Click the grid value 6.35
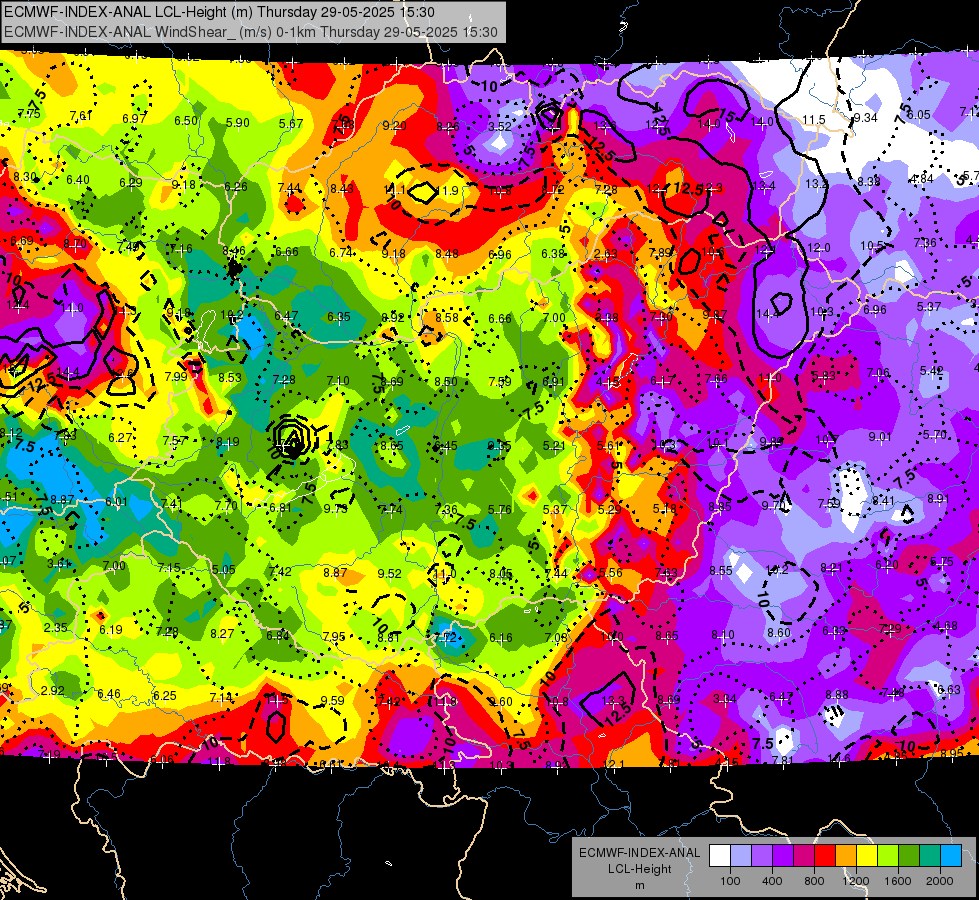The width and height of the screenshot is (979, 900). coord(339,317)
